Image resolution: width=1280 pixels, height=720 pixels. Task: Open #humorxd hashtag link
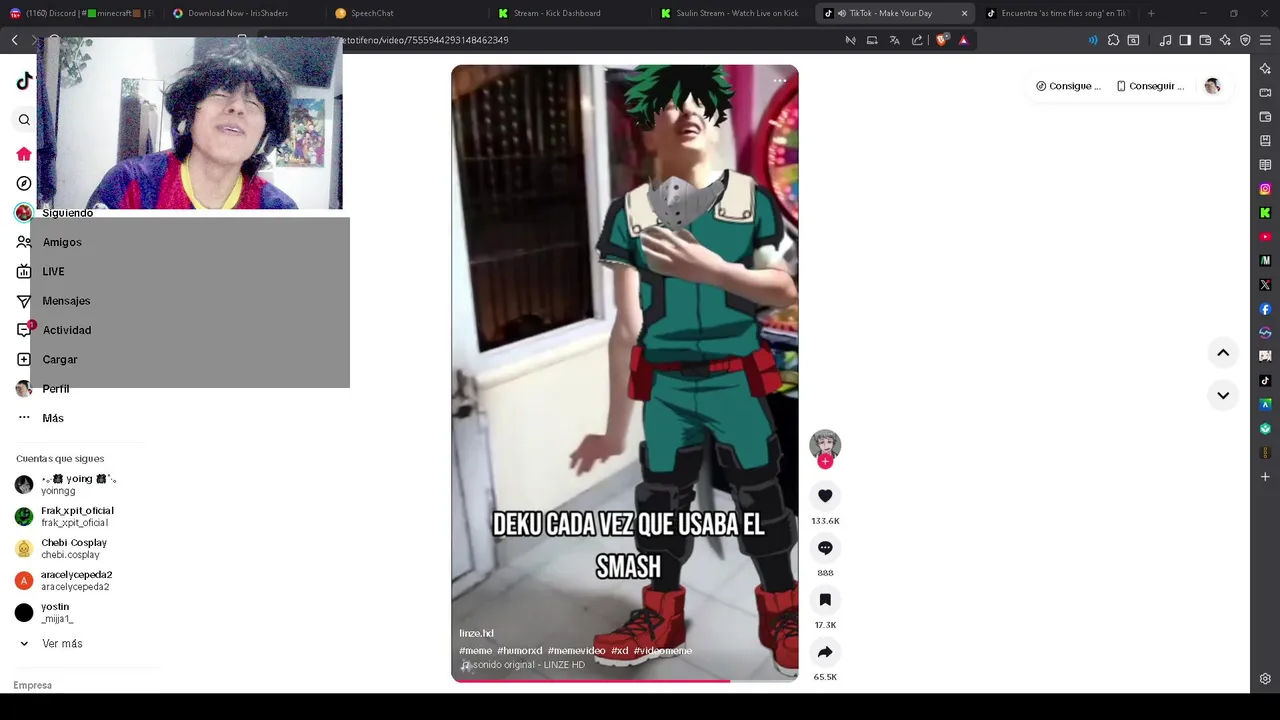point(519,651)
